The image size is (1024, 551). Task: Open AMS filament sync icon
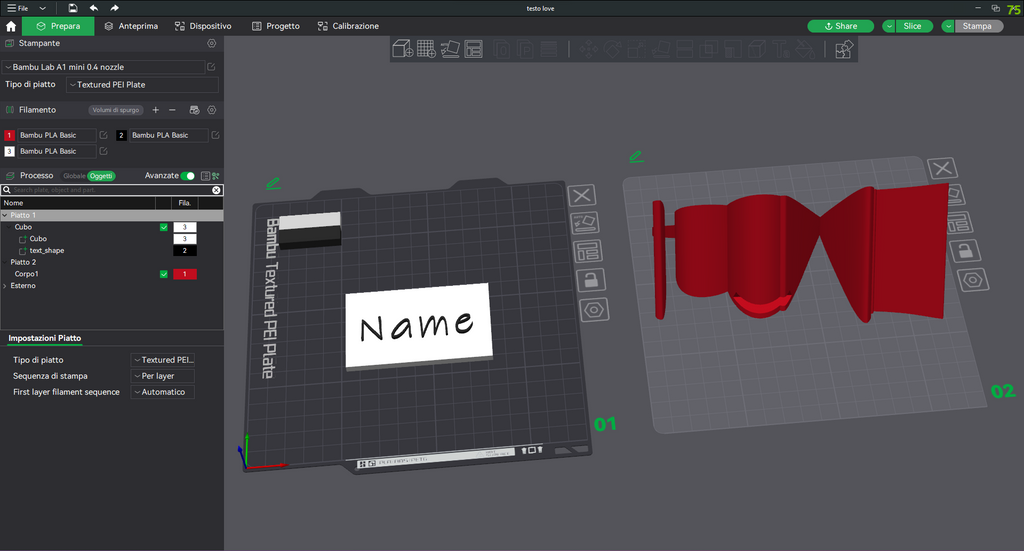pyautogui.click(x=194, y=110)
